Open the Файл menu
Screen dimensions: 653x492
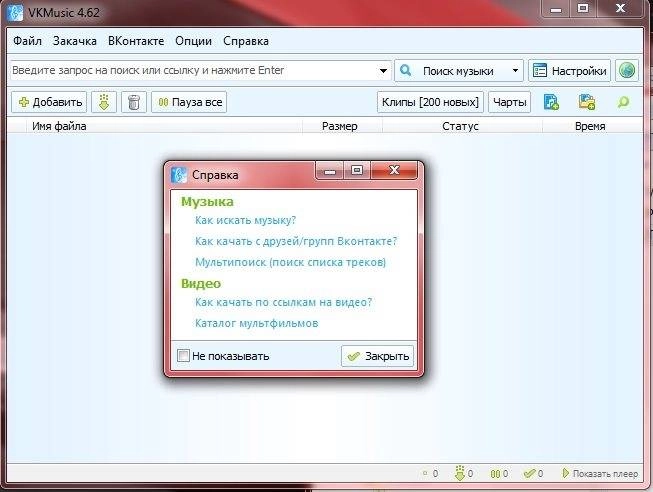tap(27, 41)
